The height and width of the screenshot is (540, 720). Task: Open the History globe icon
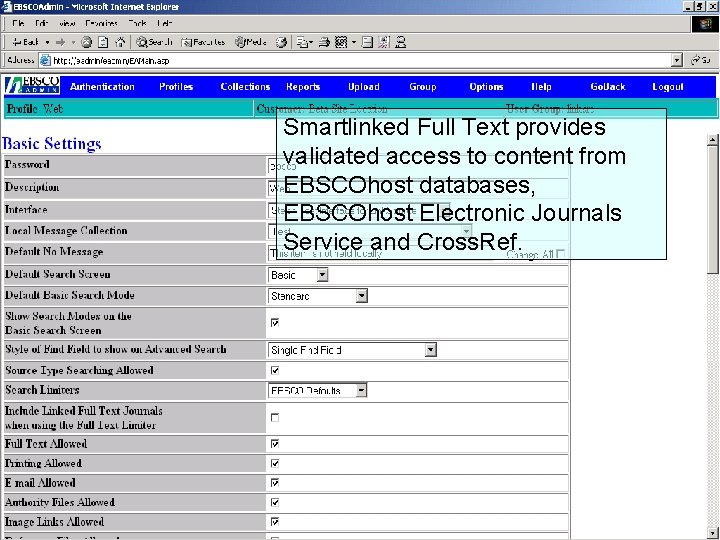pyautogui.click(x=281, y=42)
